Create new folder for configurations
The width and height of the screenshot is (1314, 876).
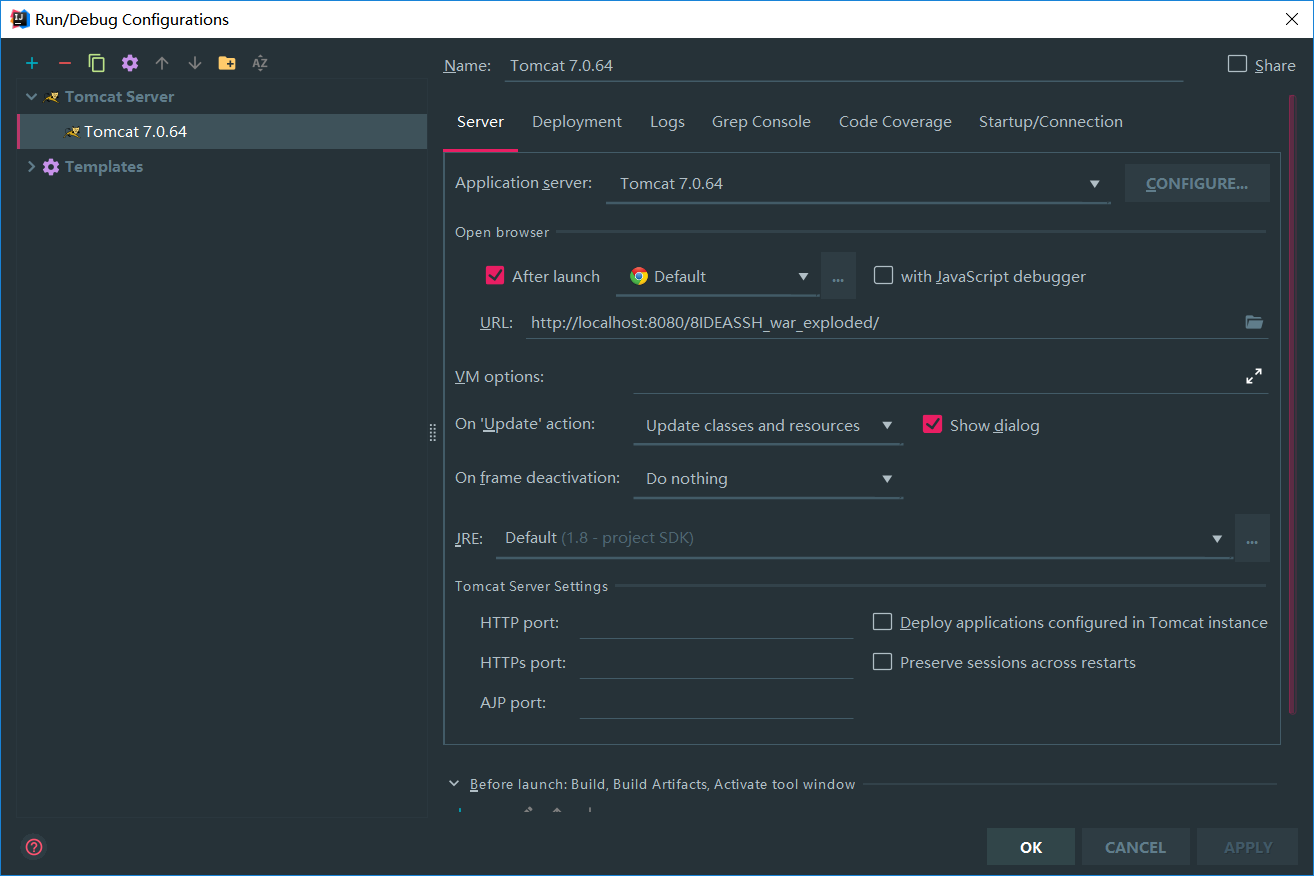coord(227,63)
